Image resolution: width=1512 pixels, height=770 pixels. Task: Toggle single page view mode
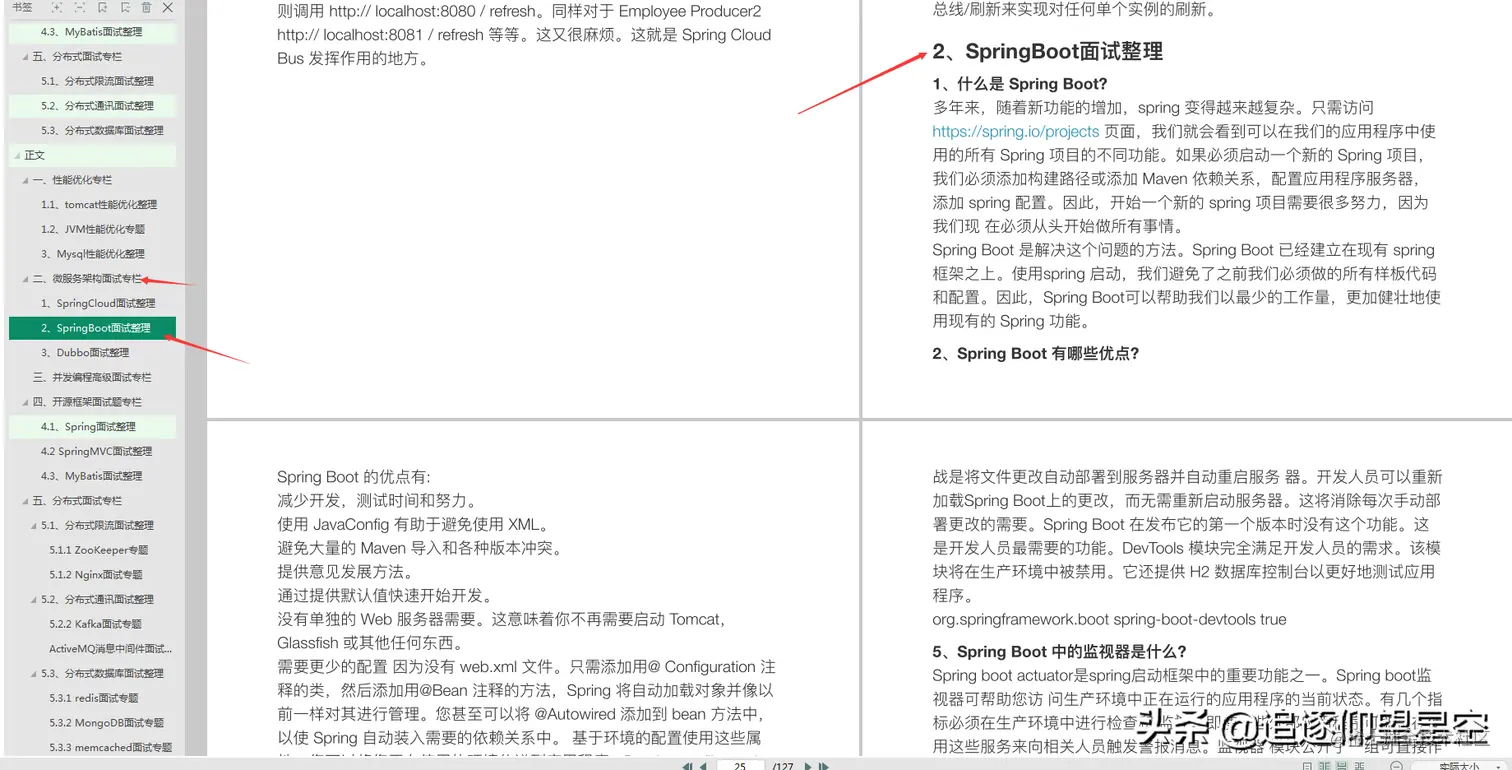[x=1306, y=765]
